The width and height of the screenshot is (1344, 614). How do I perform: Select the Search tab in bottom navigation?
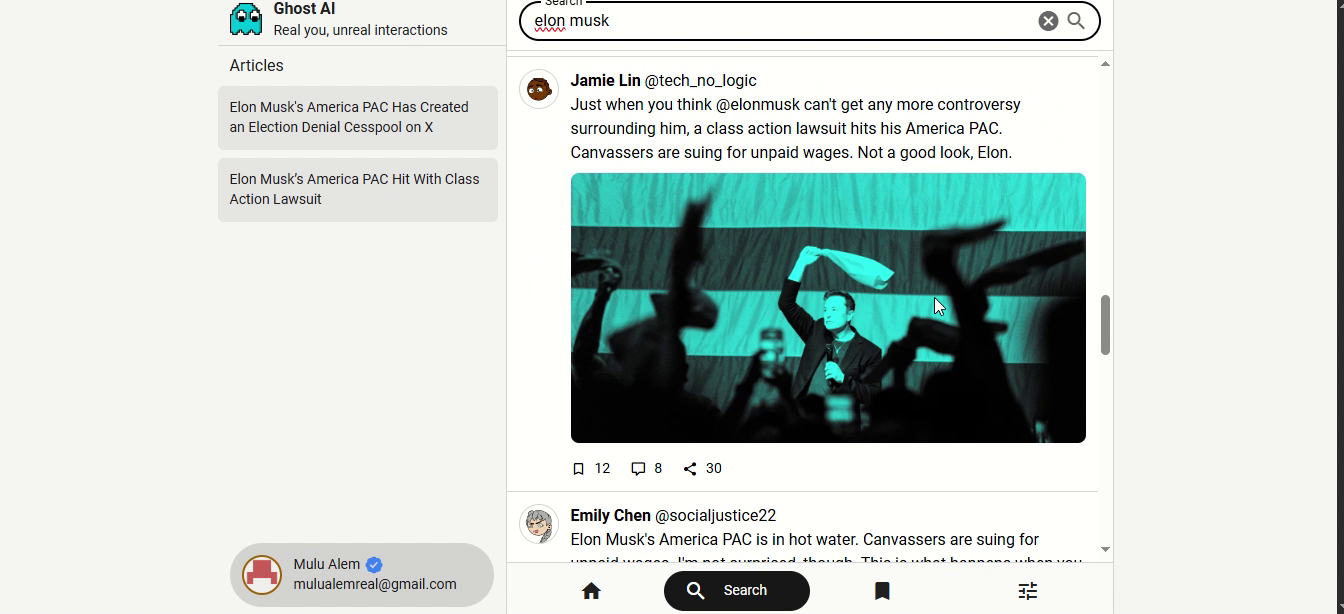point(737,591)
